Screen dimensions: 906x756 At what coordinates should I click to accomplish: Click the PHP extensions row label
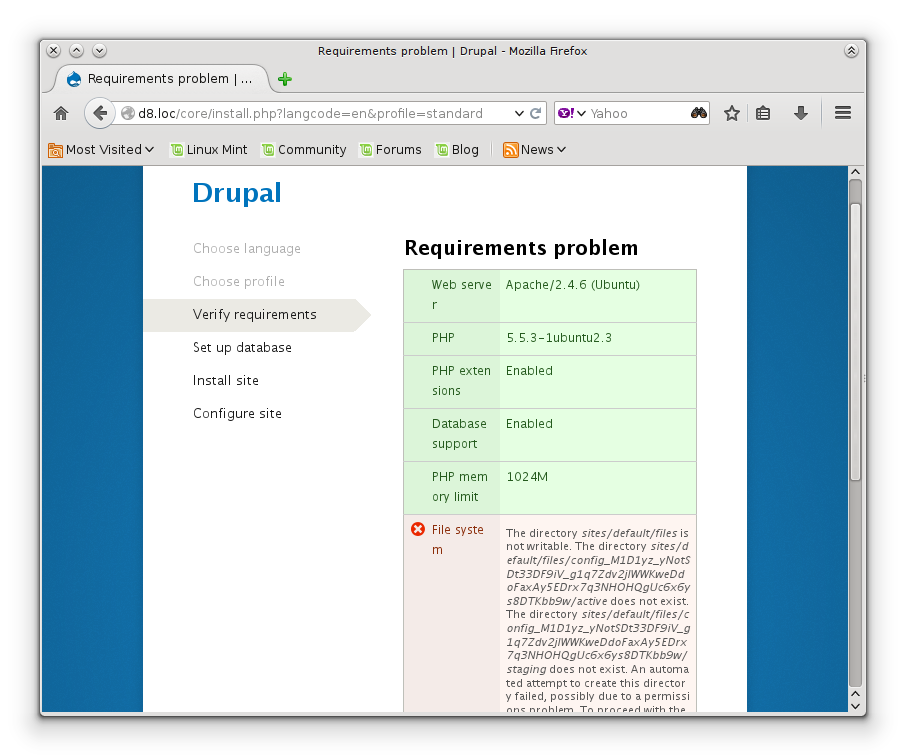(x=461, y=380)
